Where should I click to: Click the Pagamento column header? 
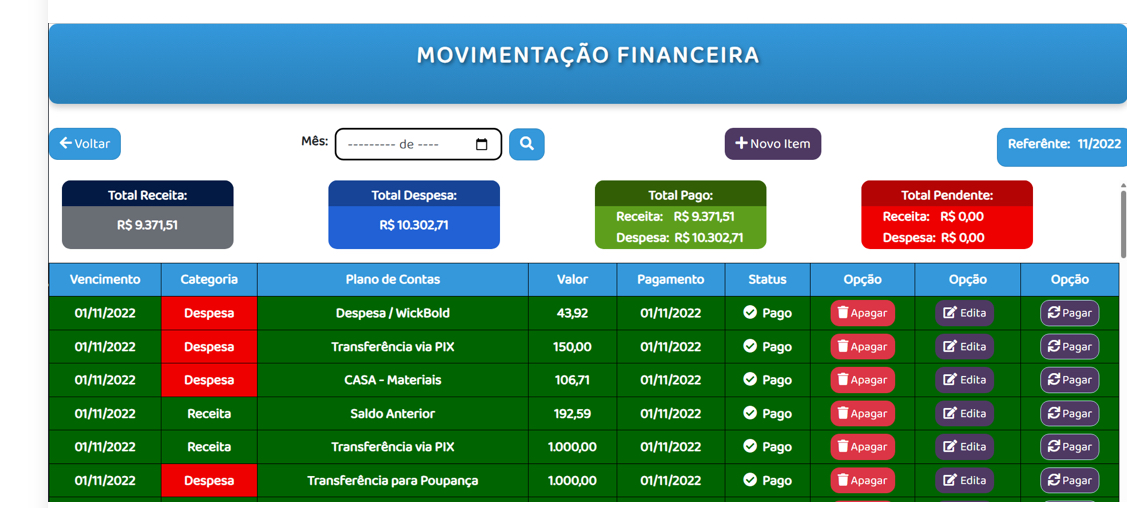(x=671, y=280)
